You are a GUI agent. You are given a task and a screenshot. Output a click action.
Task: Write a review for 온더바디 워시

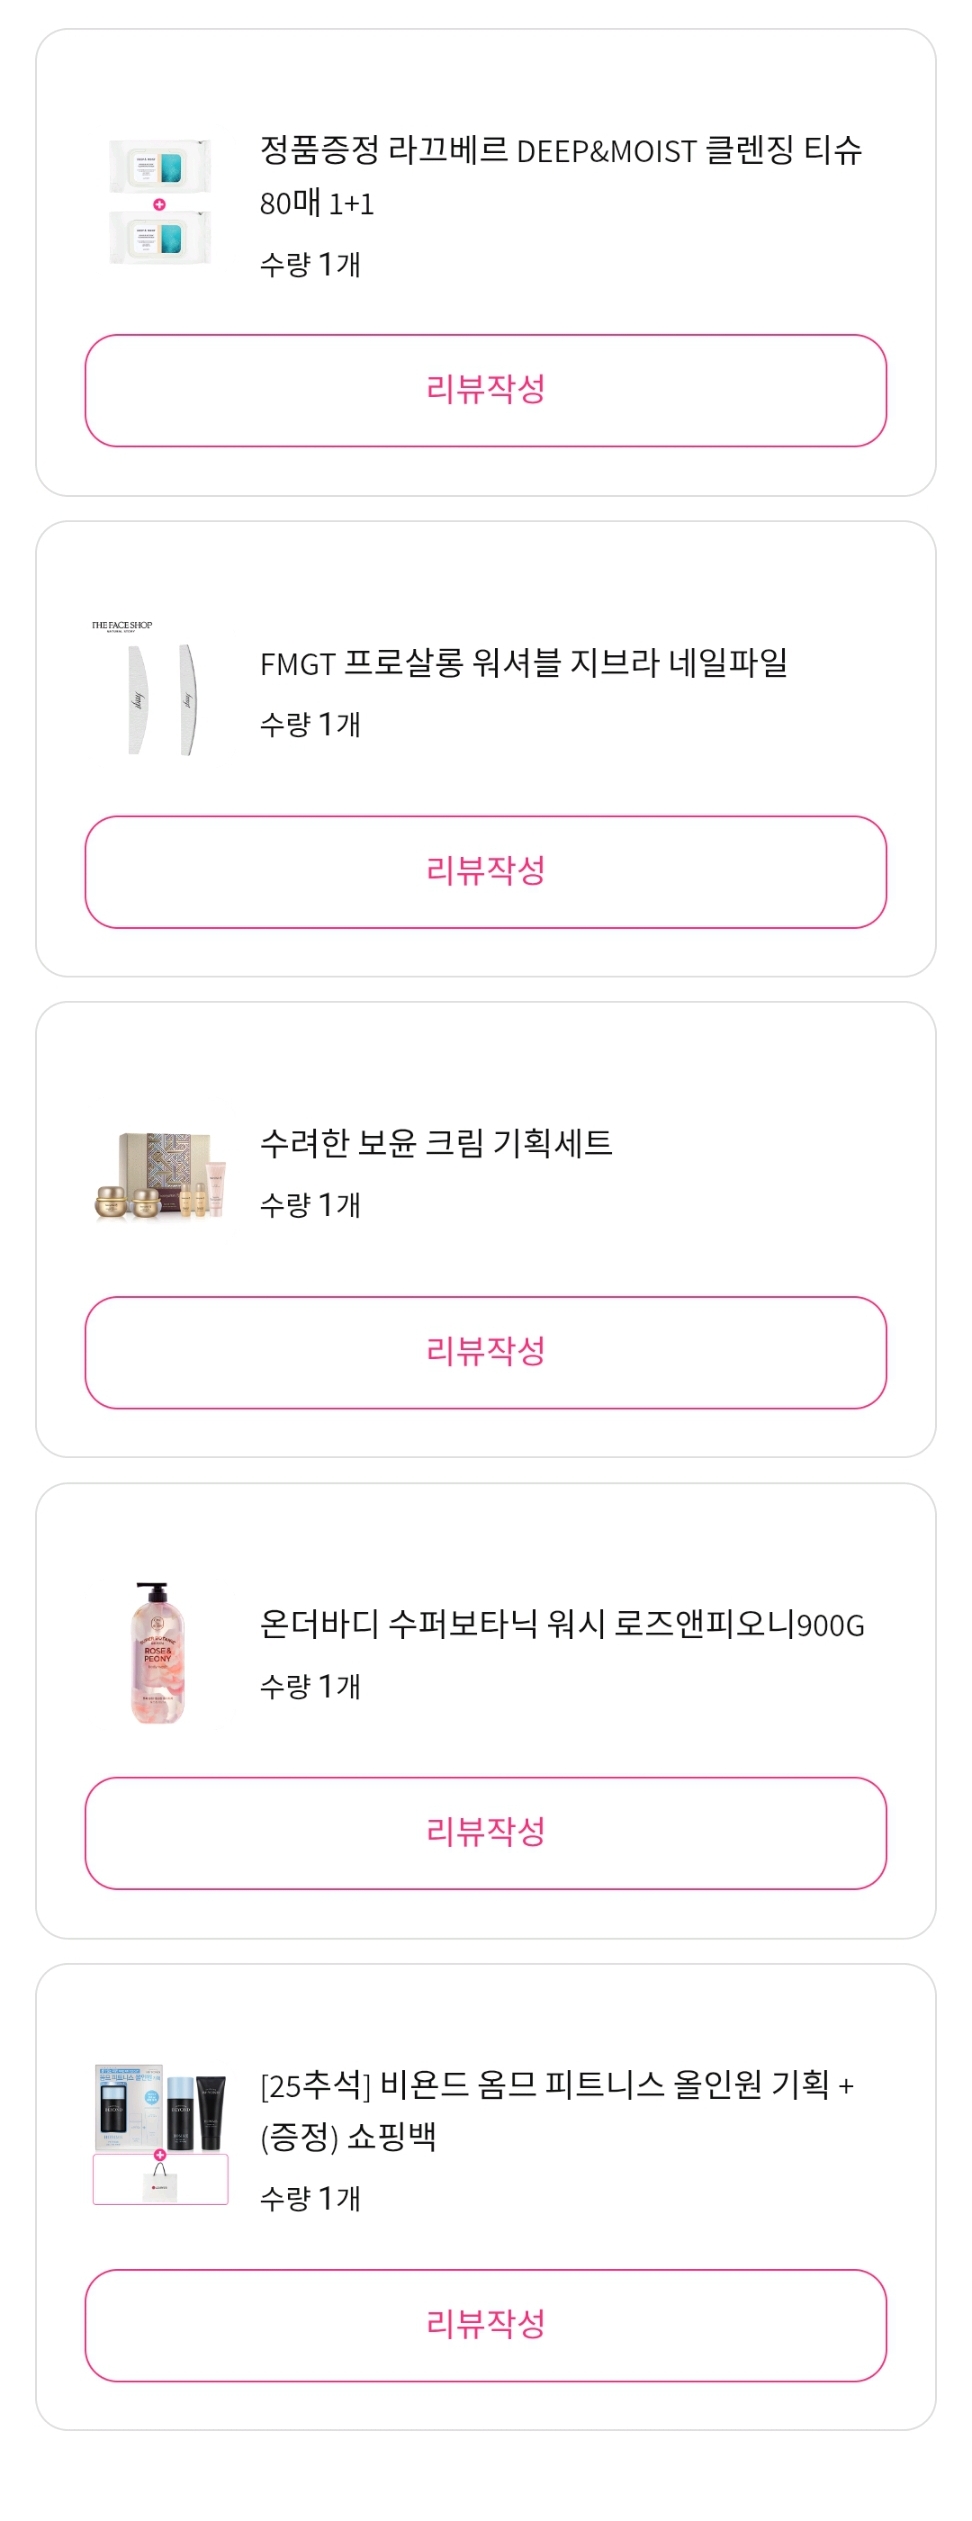coord(486,1832)
